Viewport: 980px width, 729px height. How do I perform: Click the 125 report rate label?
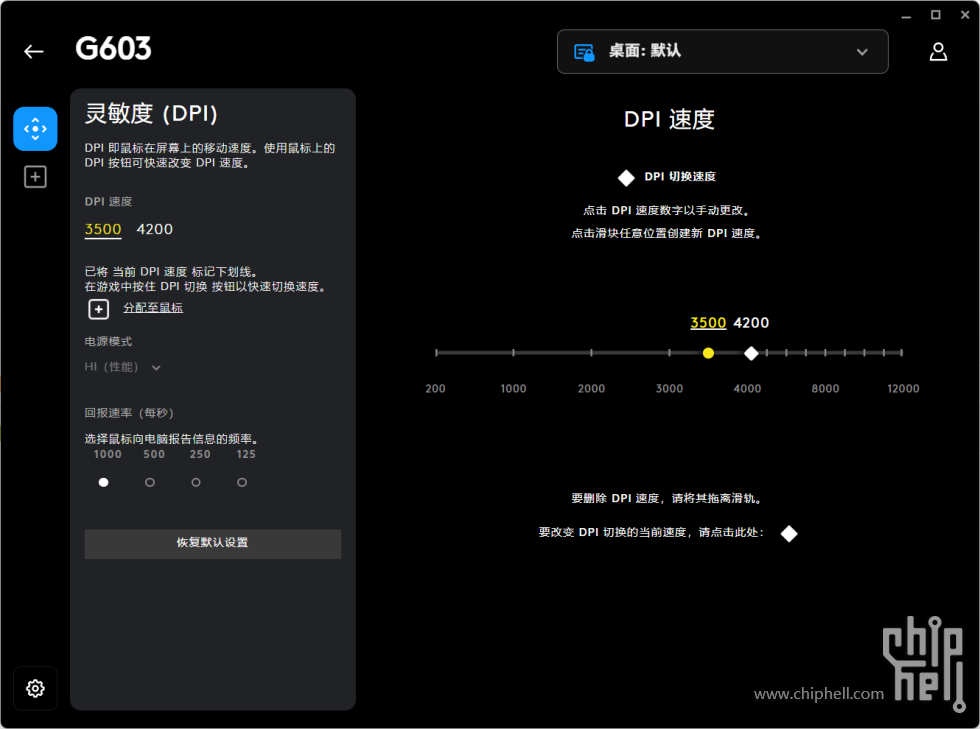246,455
